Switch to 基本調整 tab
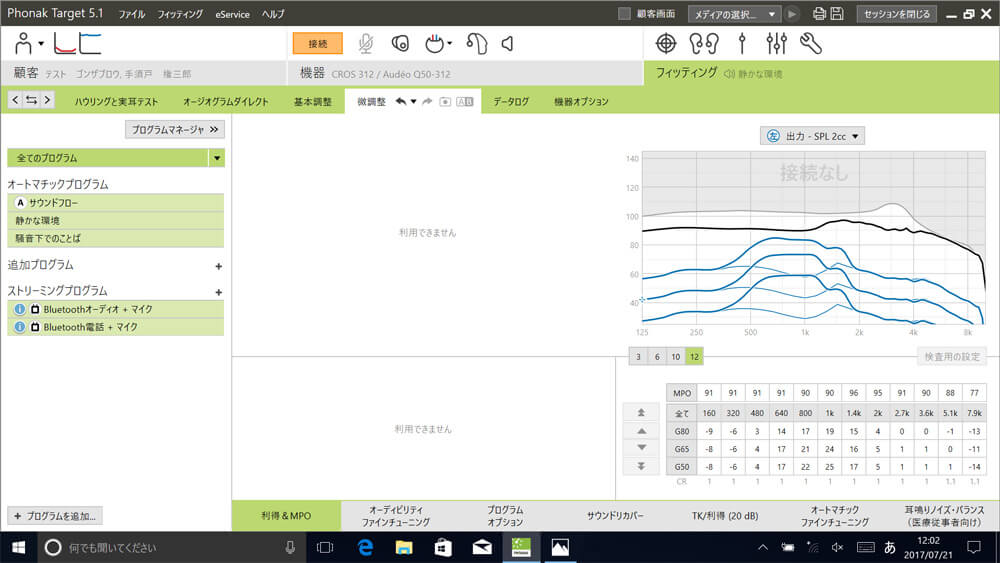 312,101
